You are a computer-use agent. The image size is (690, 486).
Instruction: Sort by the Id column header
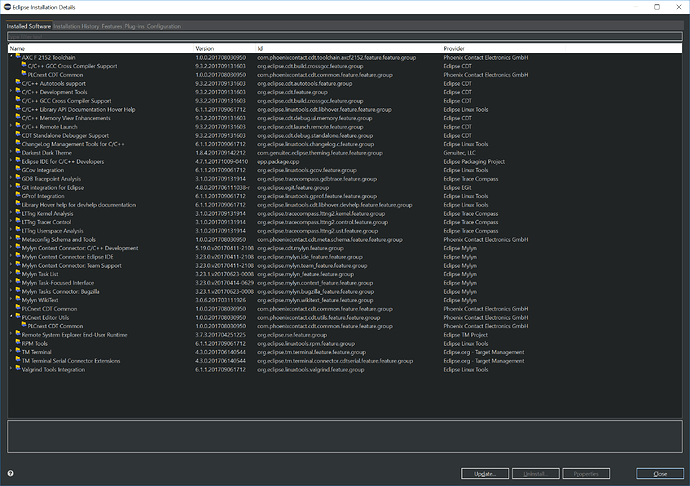(349, 48)
